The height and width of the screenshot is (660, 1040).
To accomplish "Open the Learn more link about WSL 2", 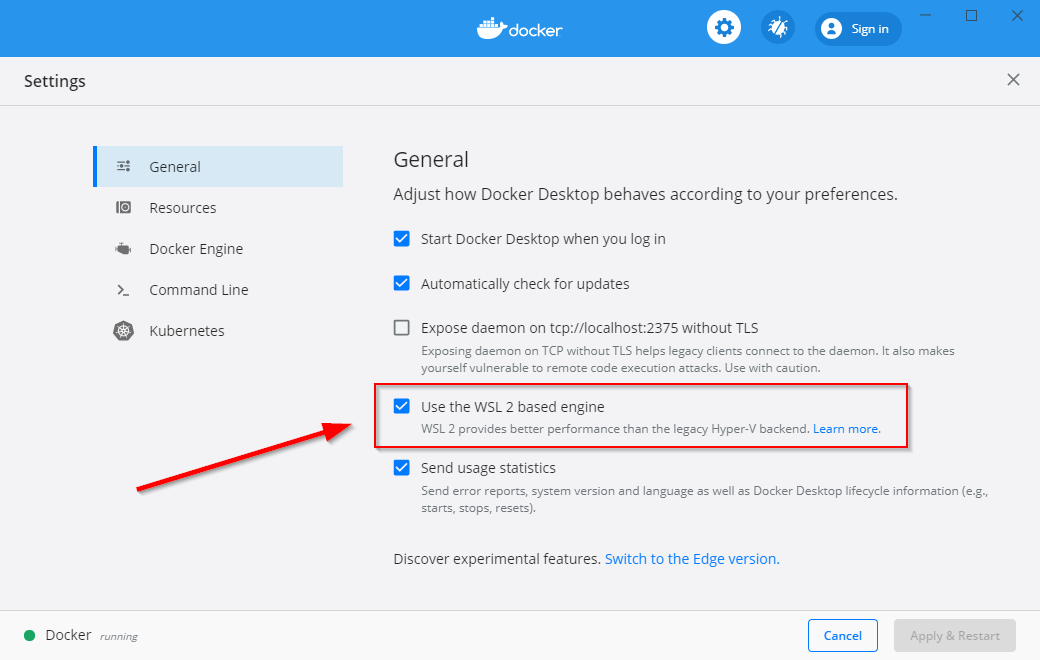I will point(846,429).
